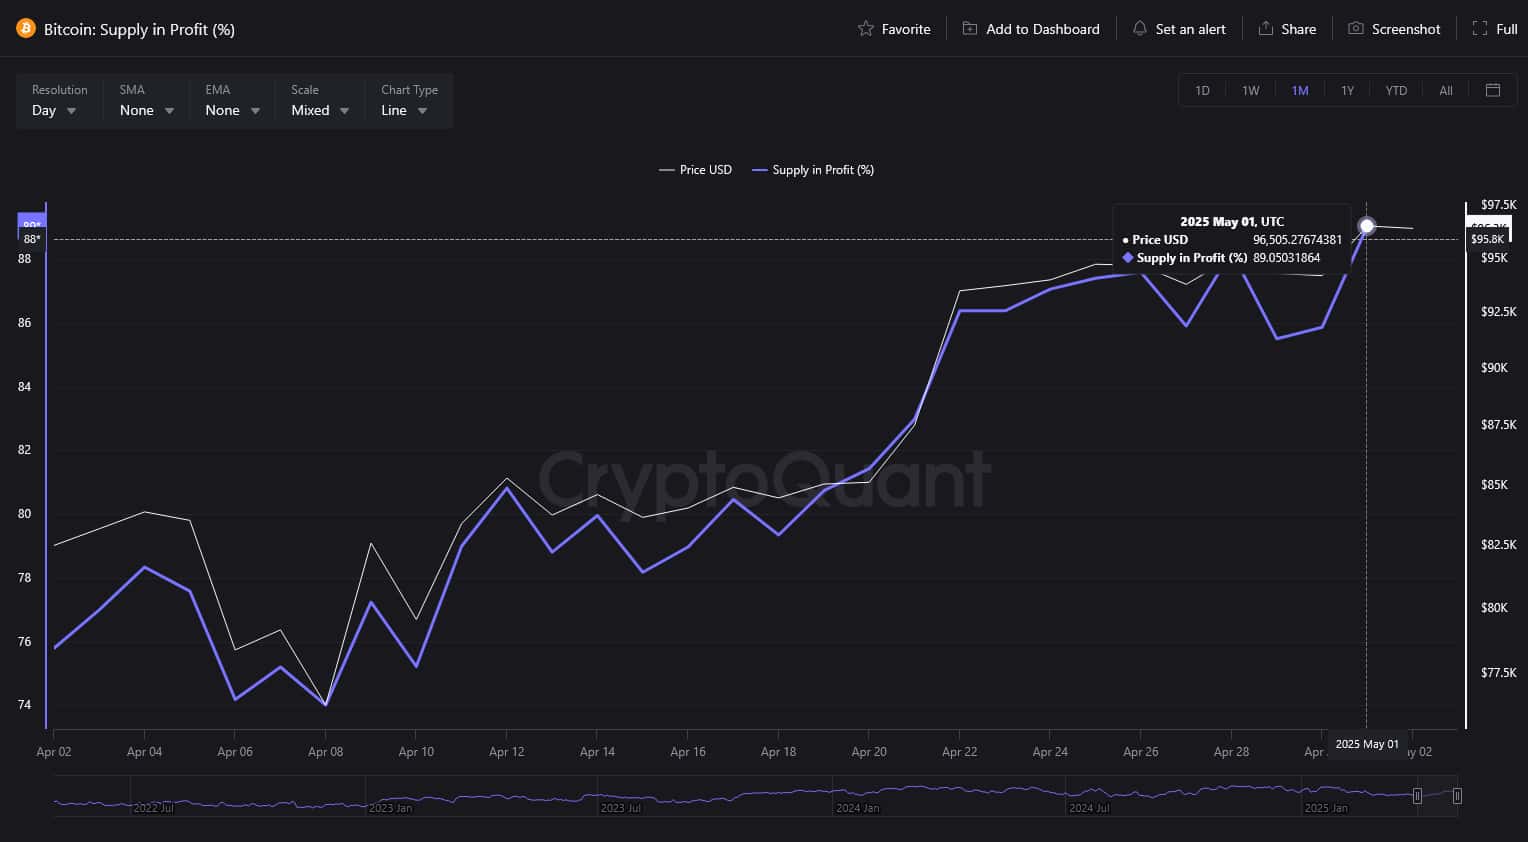Open the Chart Type Line dropdown
1528x842 pixels.
pos(404,110)
